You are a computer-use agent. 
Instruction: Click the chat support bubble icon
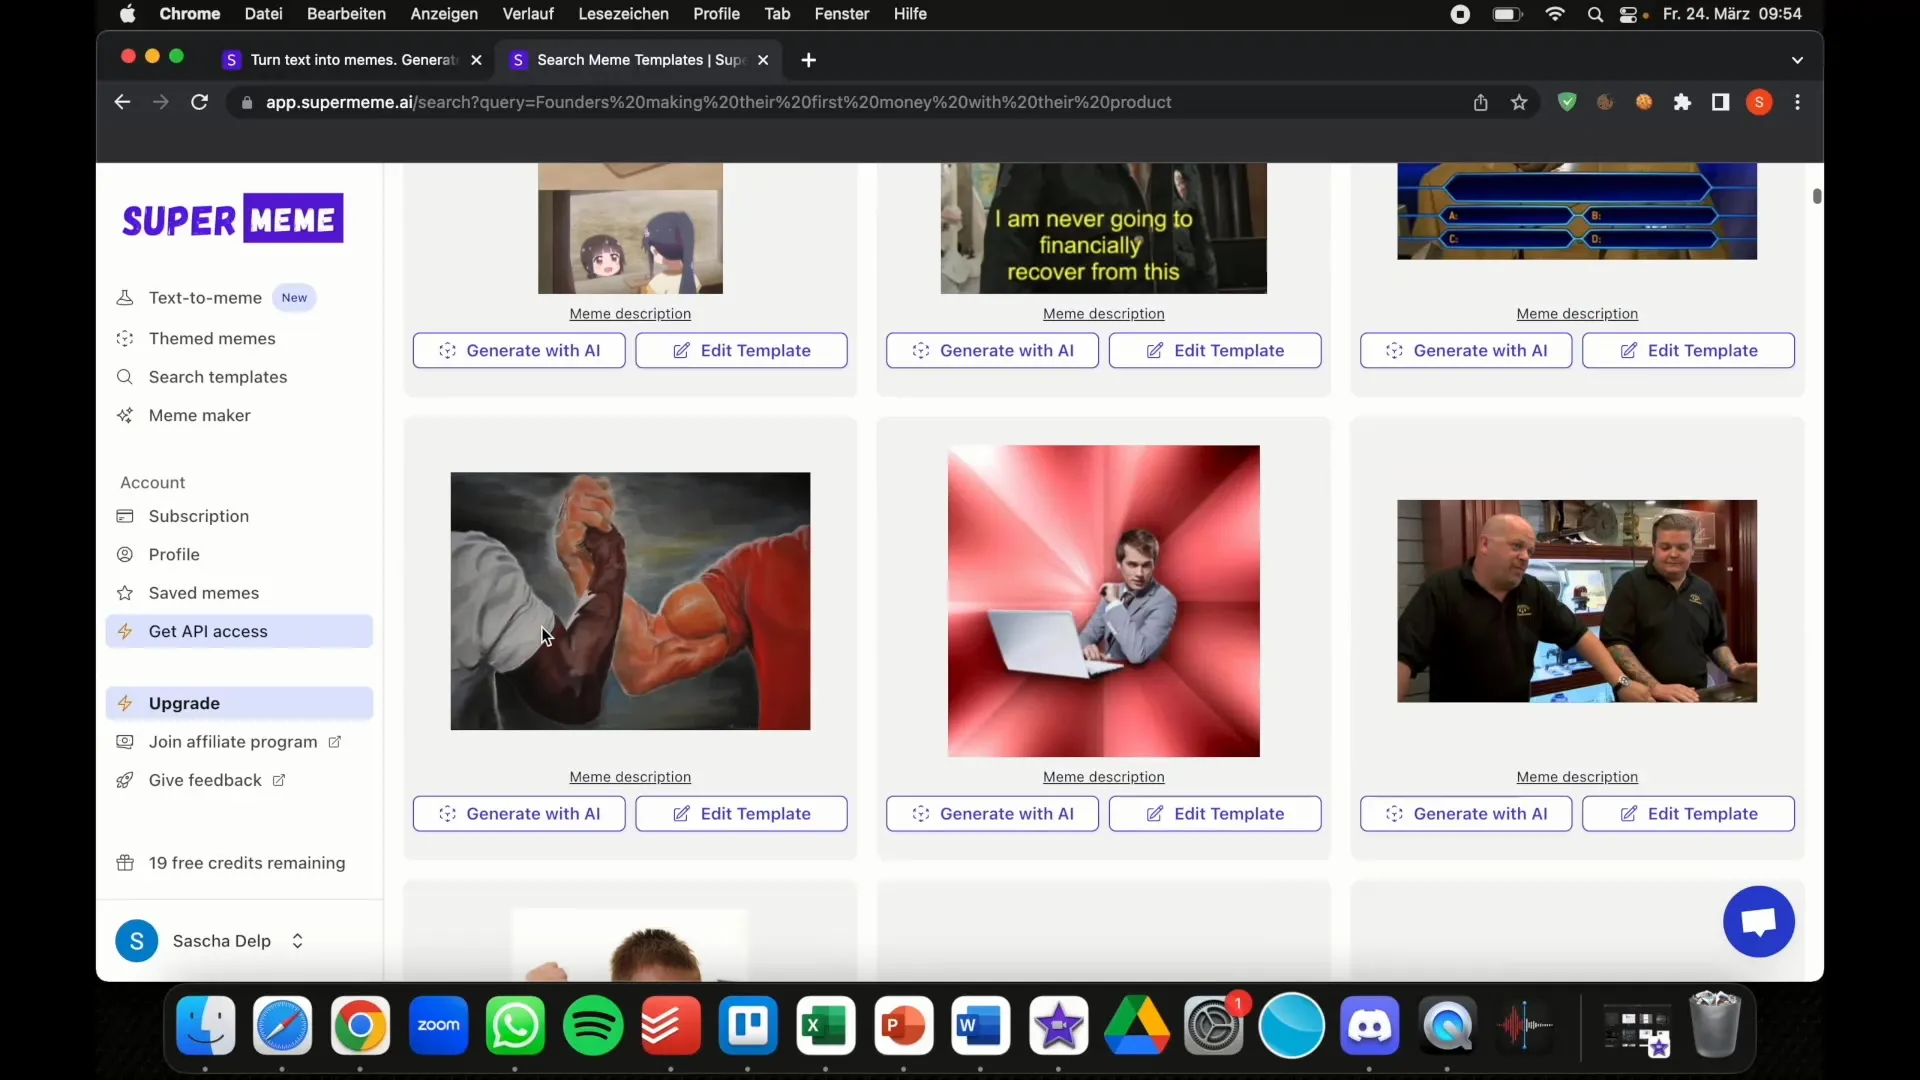1759,922
